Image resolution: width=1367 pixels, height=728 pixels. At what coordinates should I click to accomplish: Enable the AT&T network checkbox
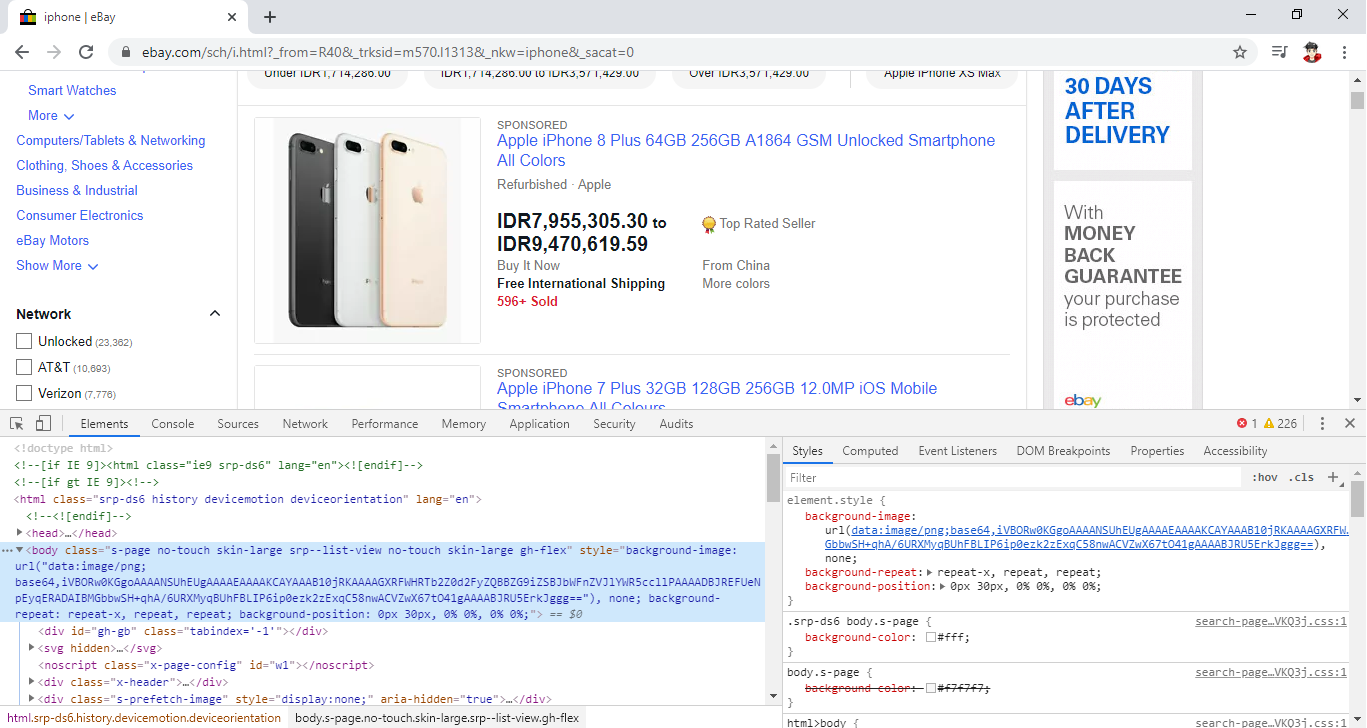click(24, 367)
